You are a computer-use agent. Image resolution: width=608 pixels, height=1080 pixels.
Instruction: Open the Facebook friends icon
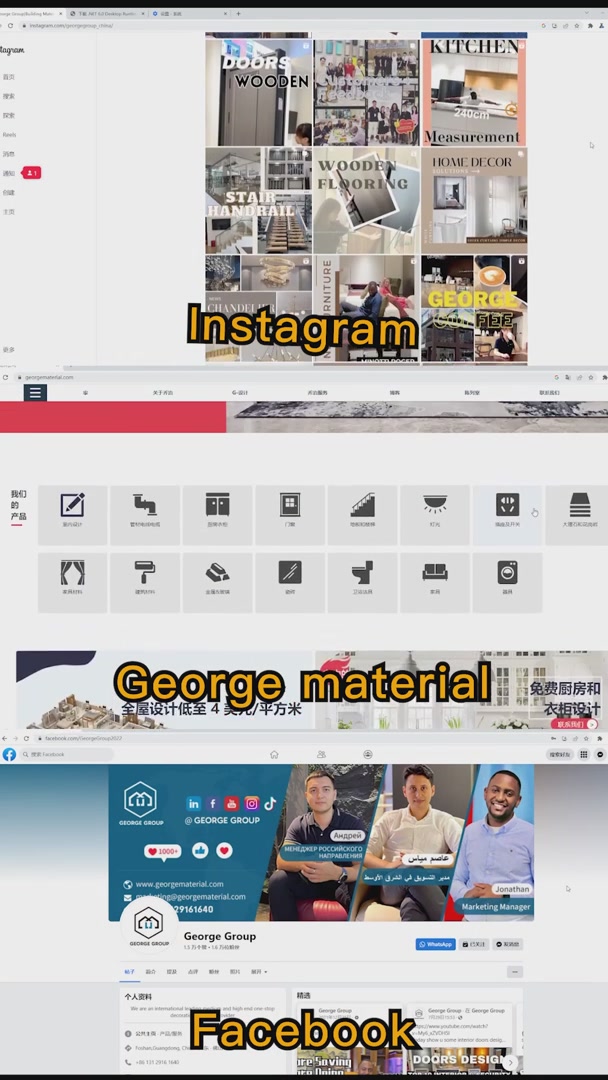(x=321, y=754)
